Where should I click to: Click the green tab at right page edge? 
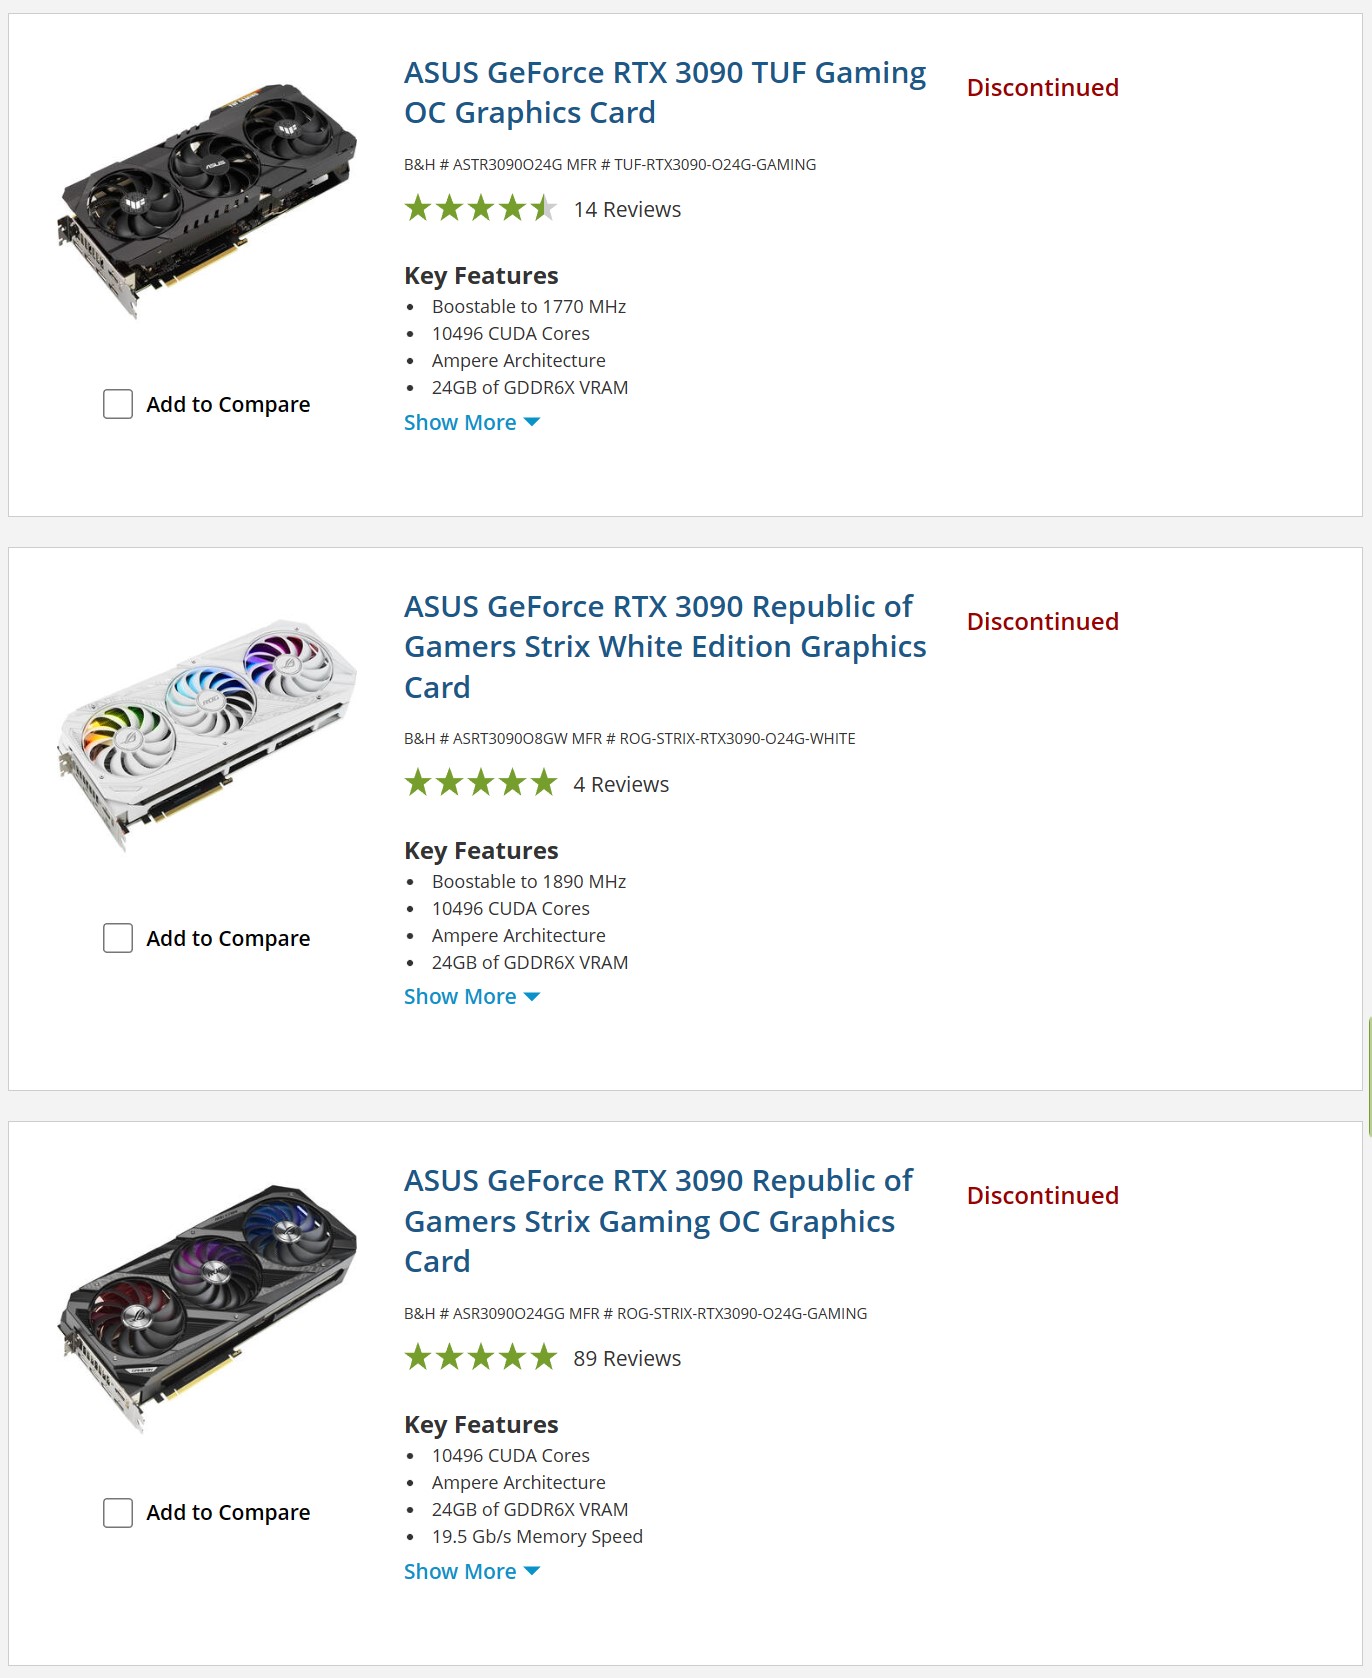click(x=1369, y=1076)
